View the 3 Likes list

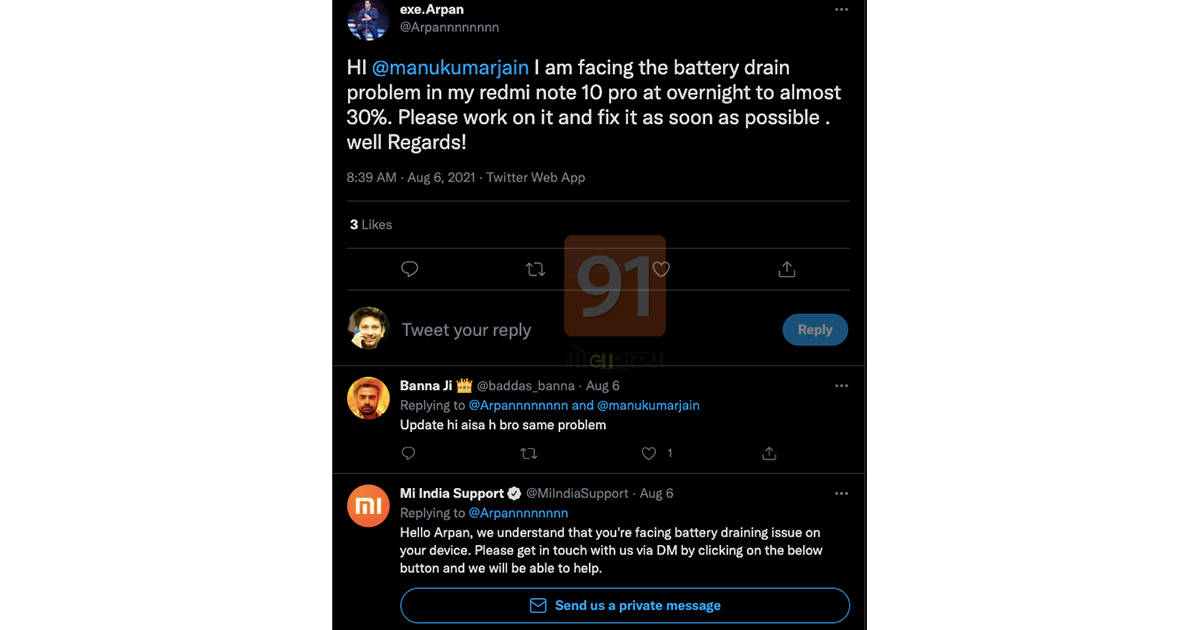coord(371,225)
